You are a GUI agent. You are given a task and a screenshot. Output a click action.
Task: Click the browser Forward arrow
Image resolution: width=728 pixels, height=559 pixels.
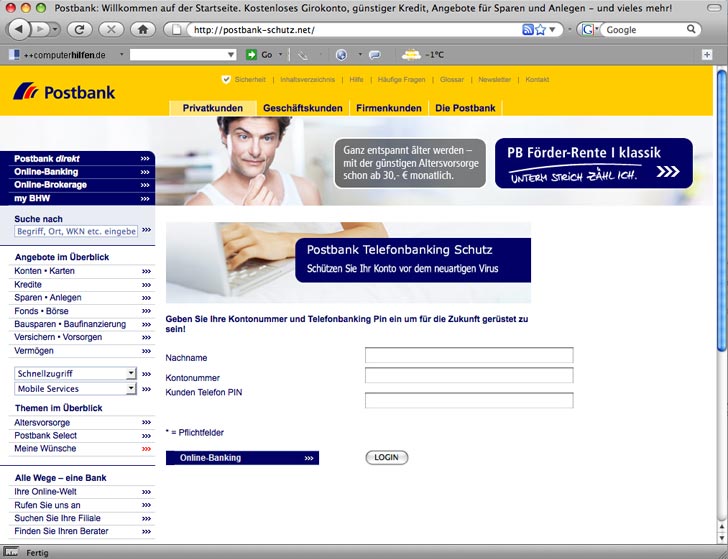click(41, 30)
